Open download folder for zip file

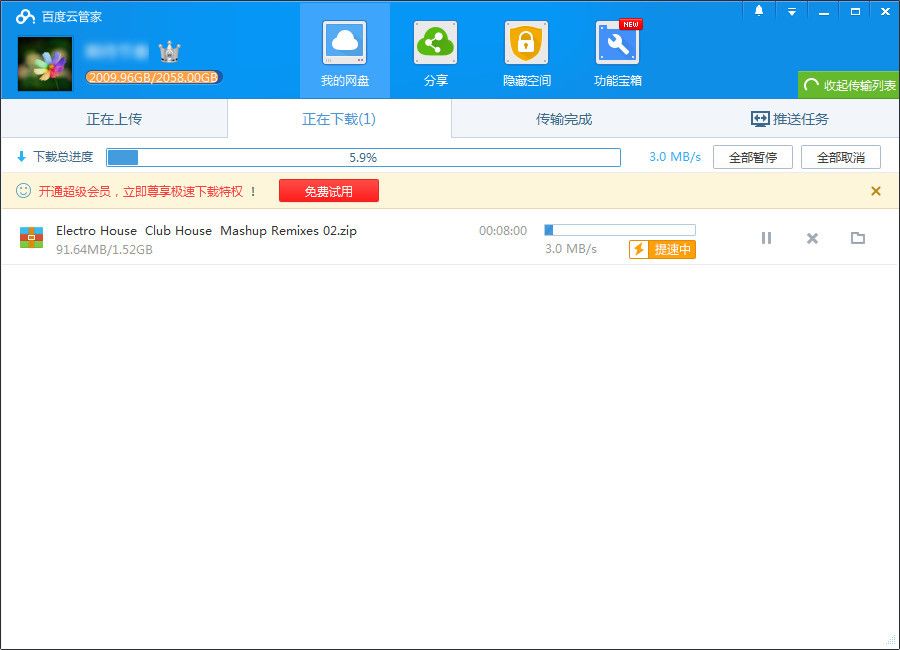coord(857,238)
